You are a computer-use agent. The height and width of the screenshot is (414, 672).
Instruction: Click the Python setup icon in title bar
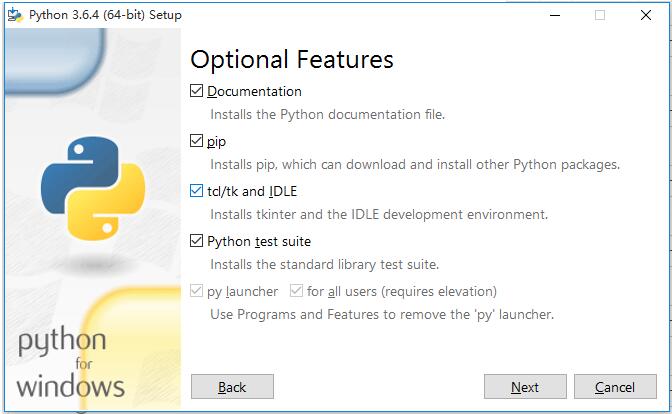[14, 15]
